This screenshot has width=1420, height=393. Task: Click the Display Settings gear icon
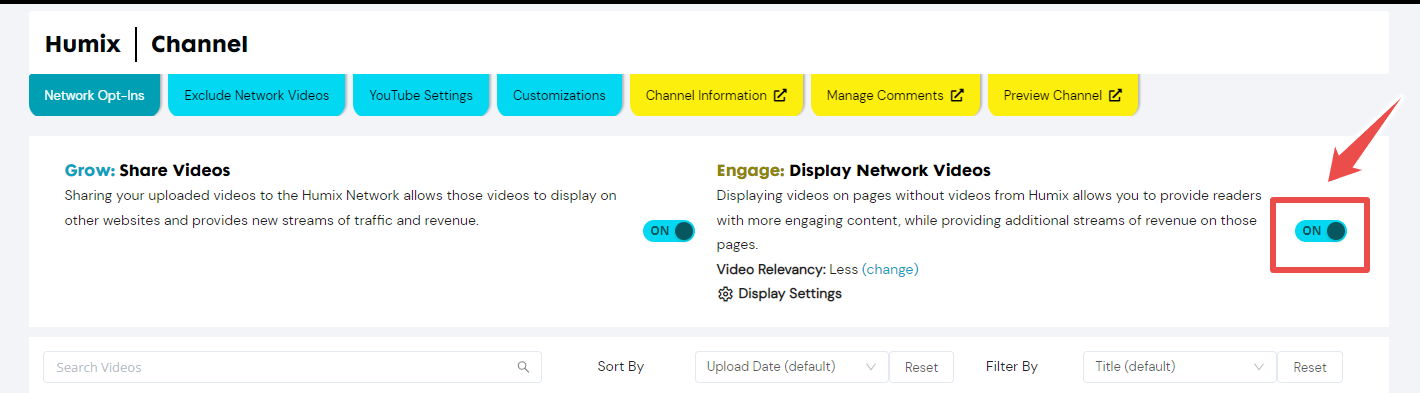[x=726, y=294]
